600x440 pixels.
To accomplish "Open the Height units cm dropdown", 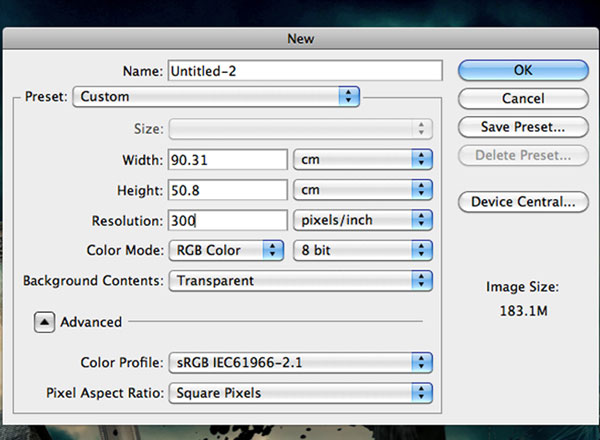I will (363, 190).
